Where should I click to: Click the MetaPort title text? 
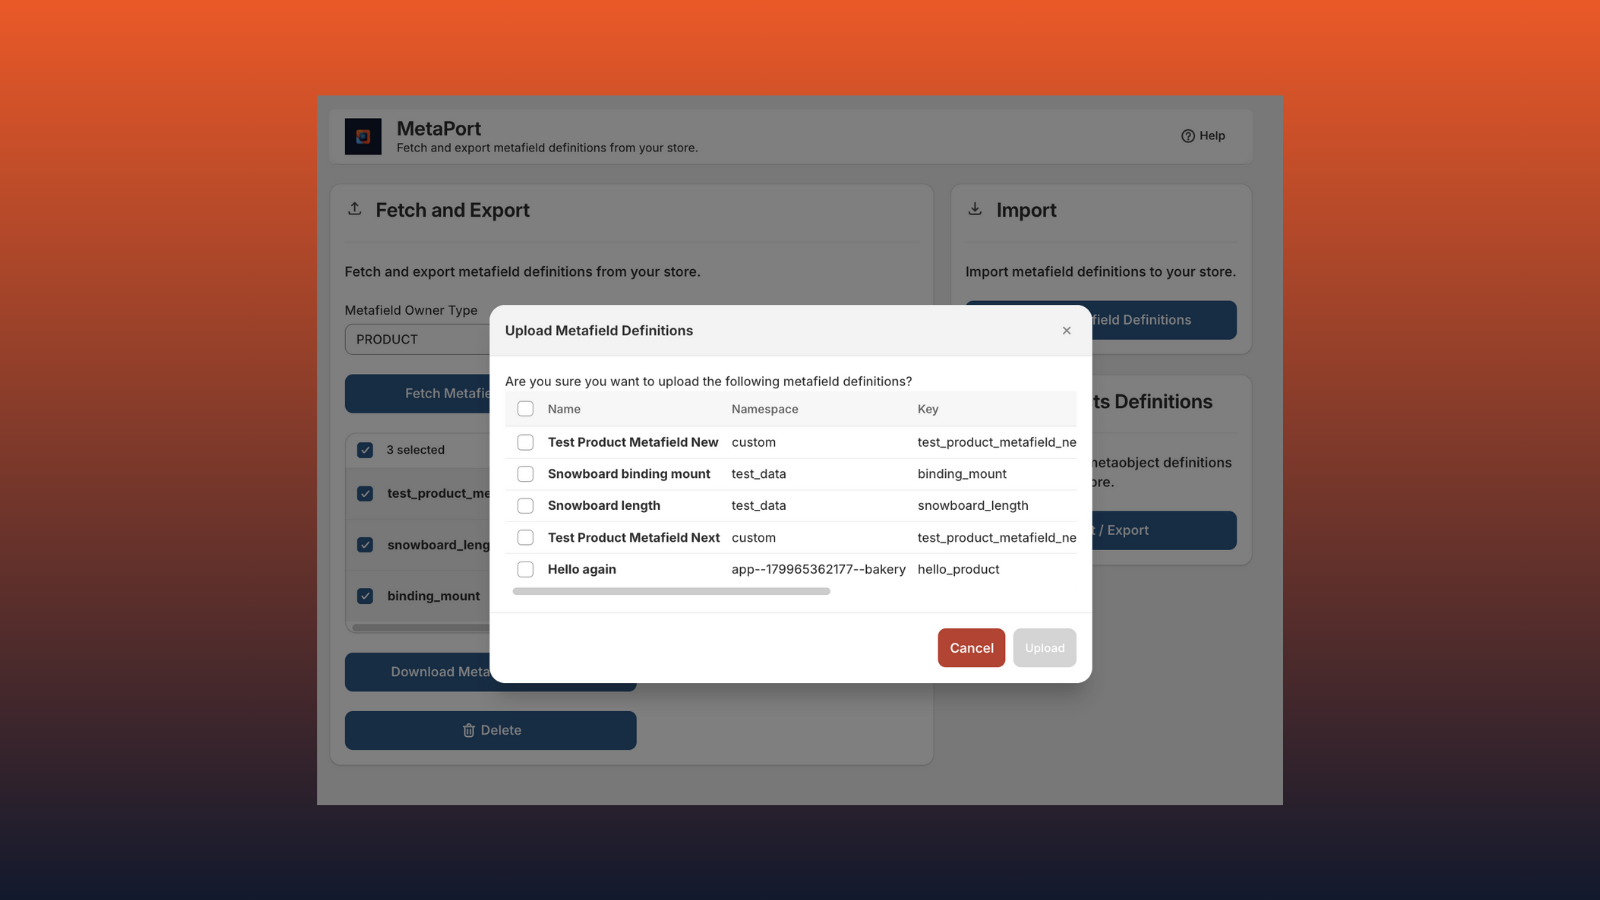tap(439, 129)
